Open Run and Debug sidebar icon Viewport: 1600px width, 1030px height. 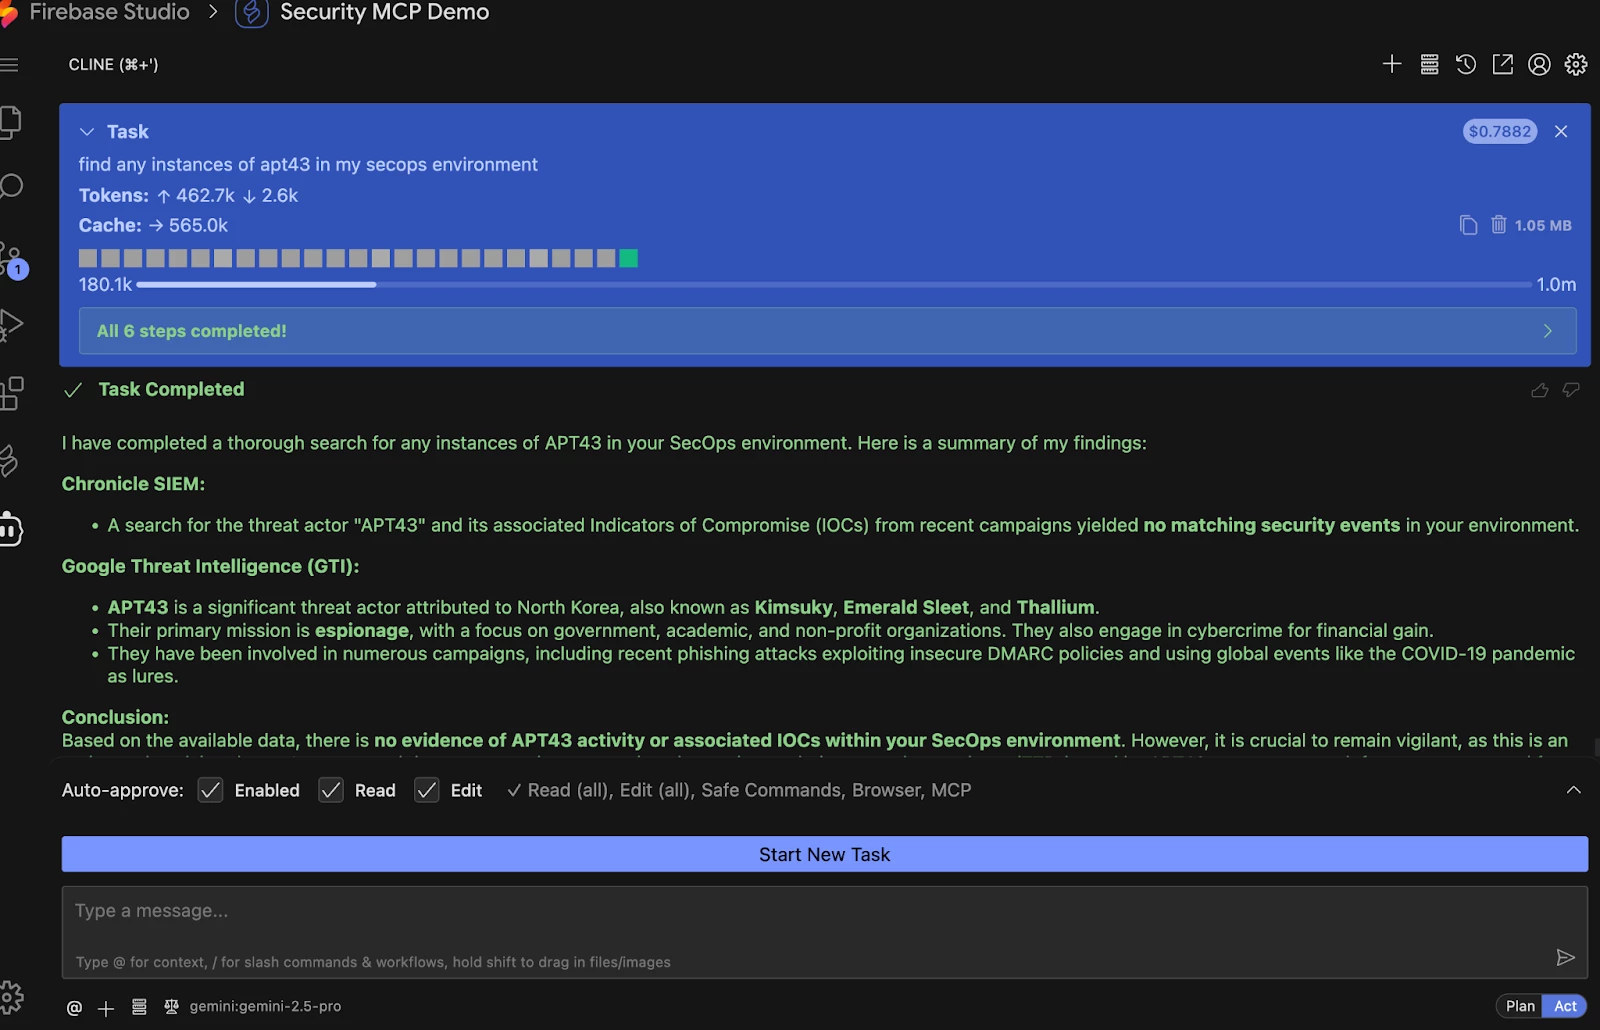click(x=10, y=325)
